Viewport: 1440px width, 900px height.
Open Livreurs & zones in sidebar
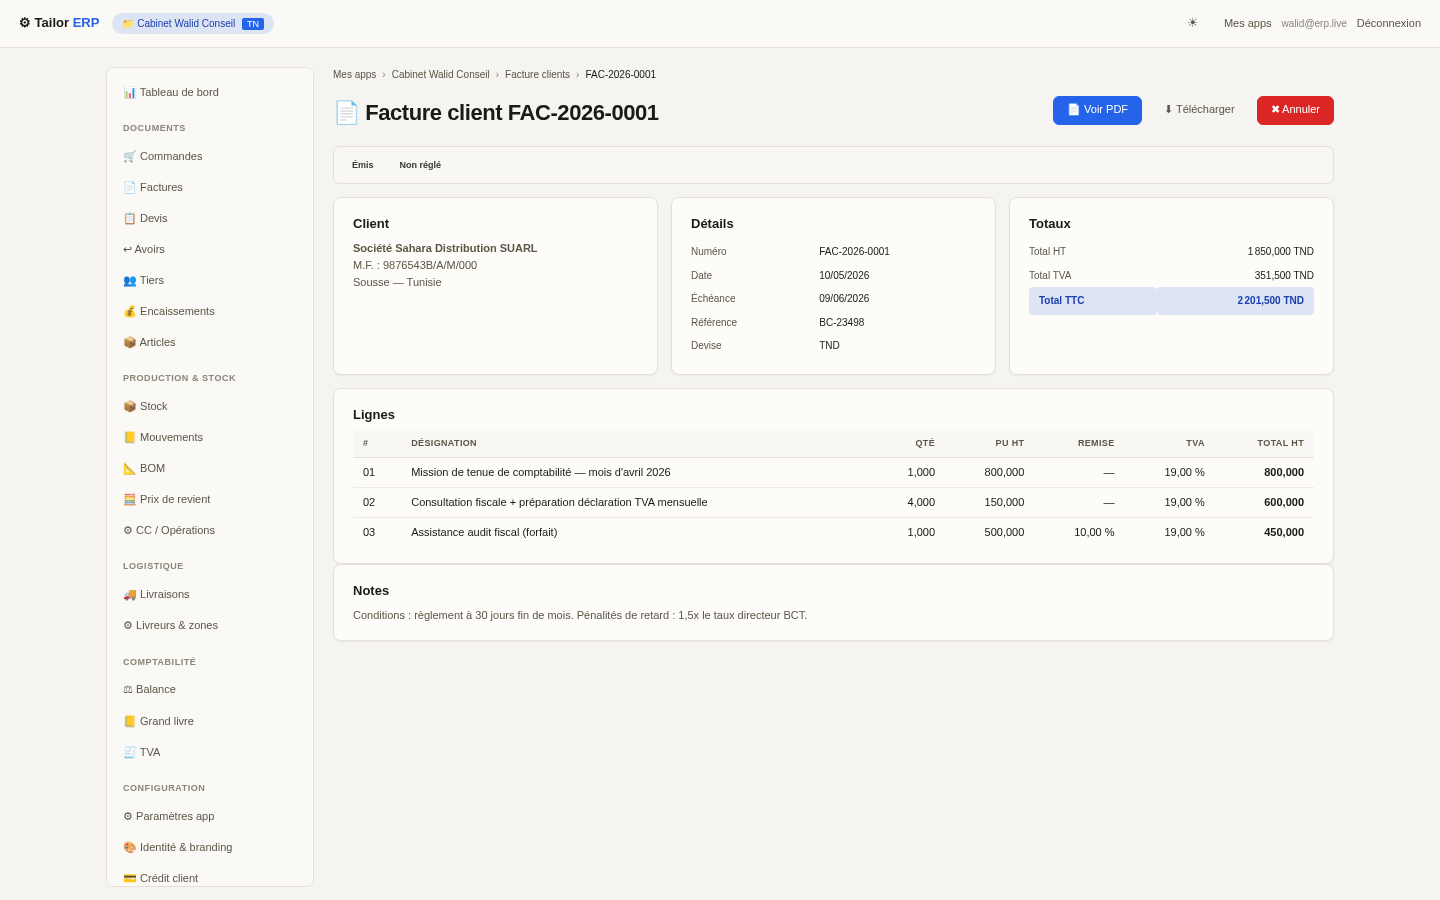tap(210, 625)
